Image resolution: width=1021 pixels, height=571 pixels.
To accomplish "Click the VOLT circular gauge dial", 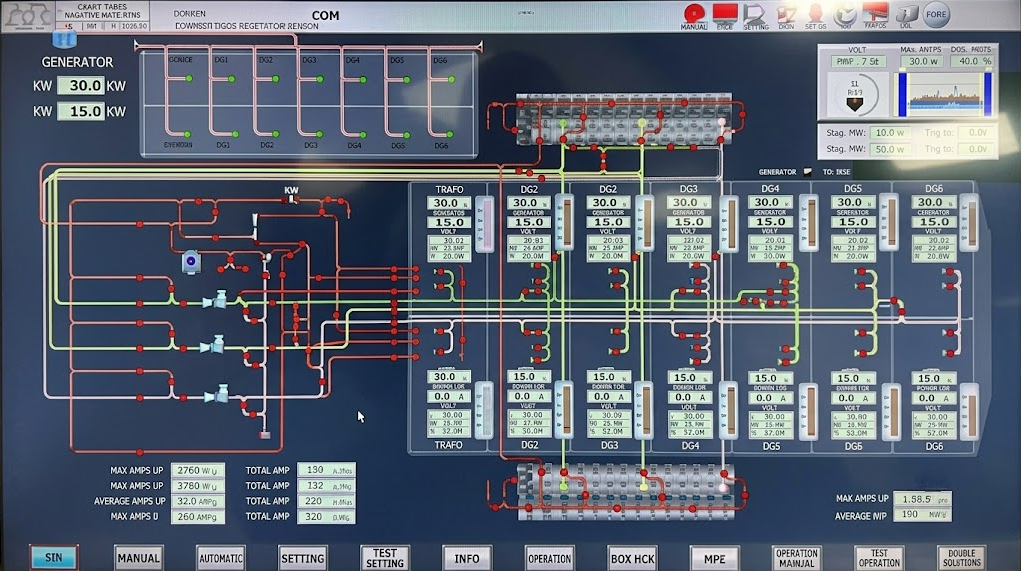I will point(854,94).
